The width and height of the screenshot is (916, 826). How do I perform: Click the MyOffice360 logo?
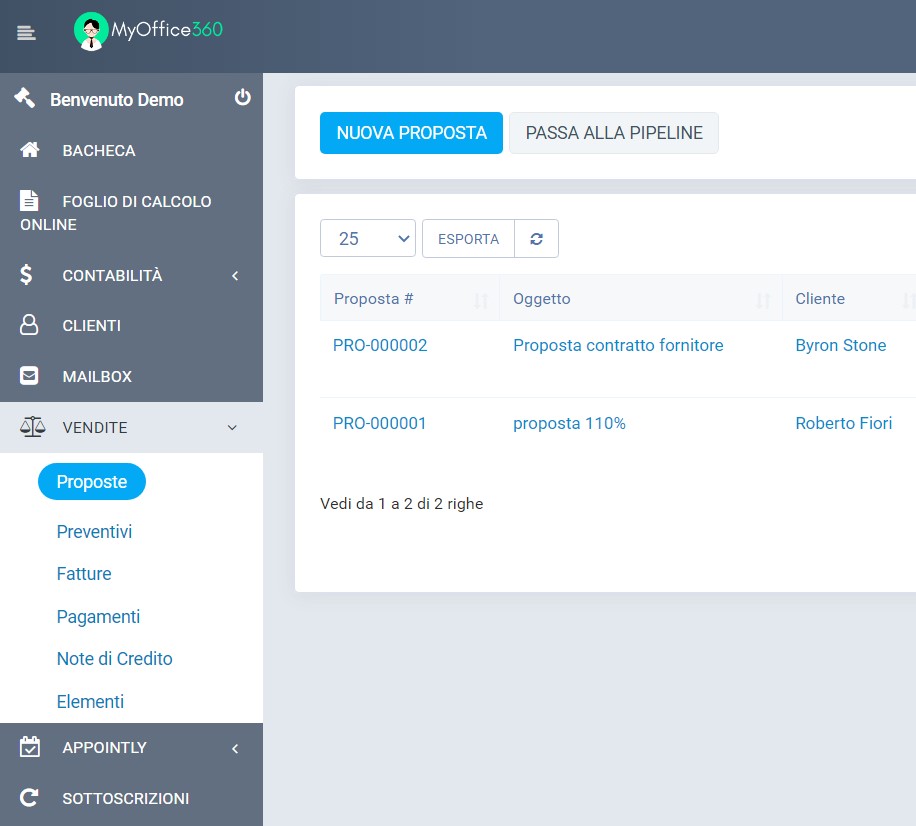pyautogui.click(x=148, y=30)
